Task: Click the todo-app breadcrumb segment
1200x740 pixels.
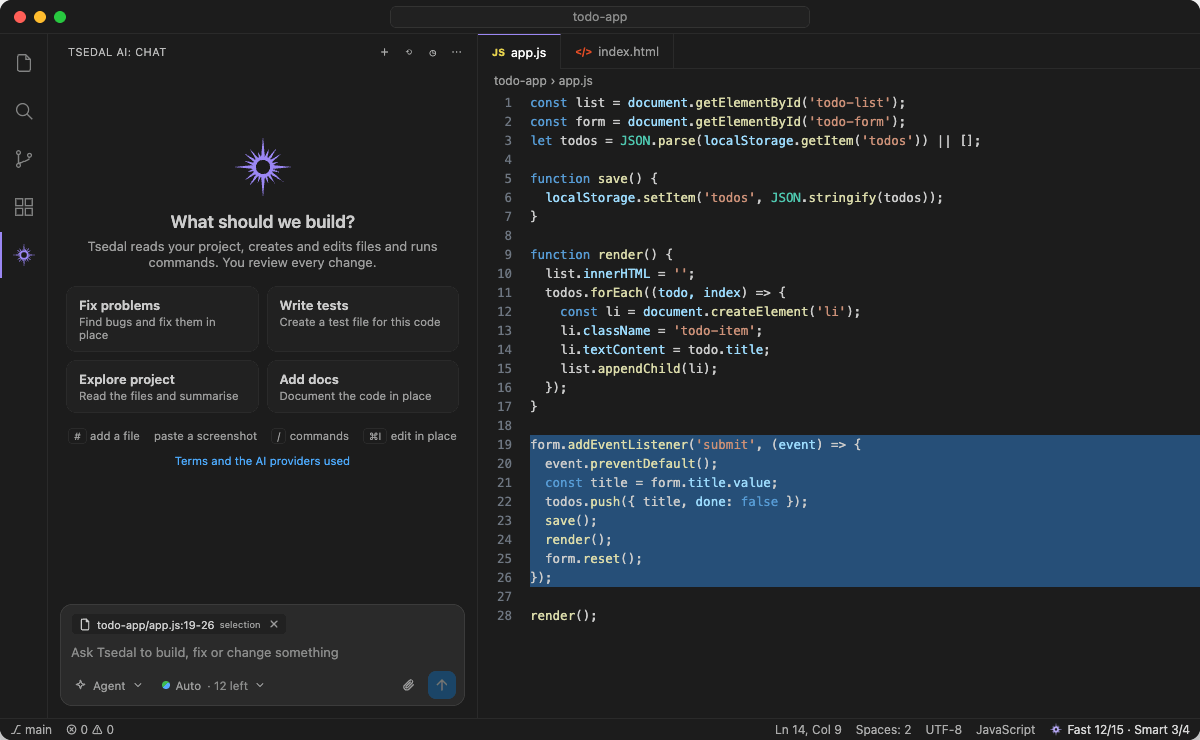Action: (520, 81)
